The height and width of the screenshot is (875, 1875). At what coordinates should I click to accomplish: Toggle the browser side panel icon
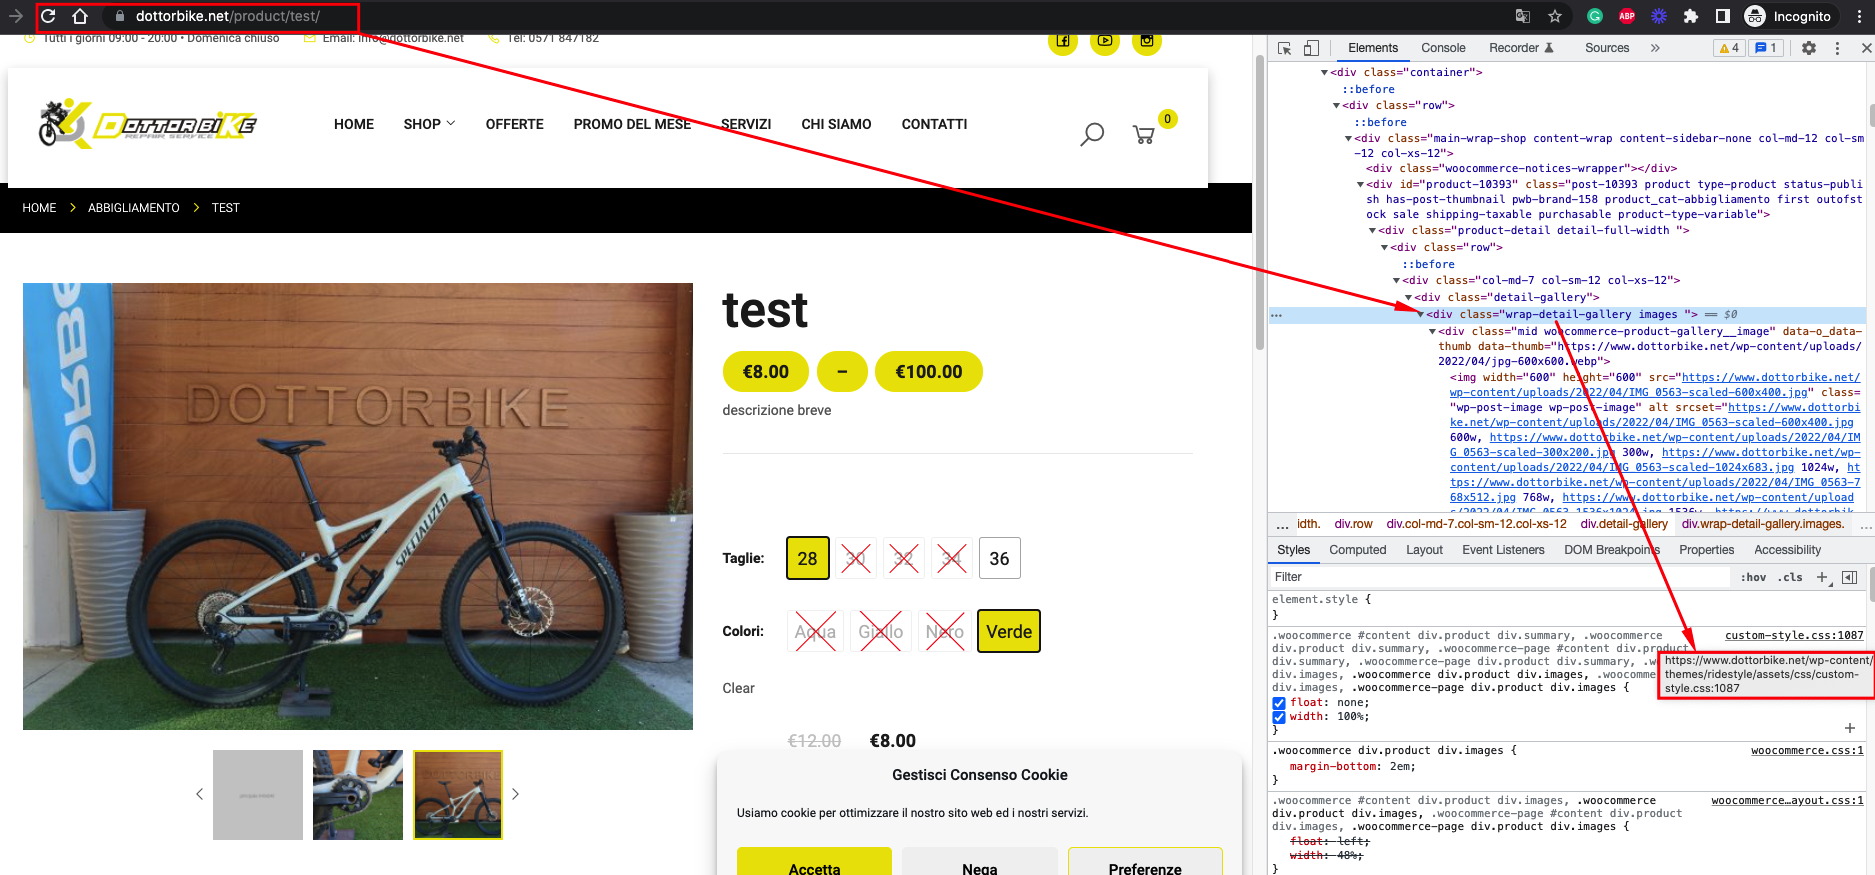pyautogui.click(x=1722, y=16)
